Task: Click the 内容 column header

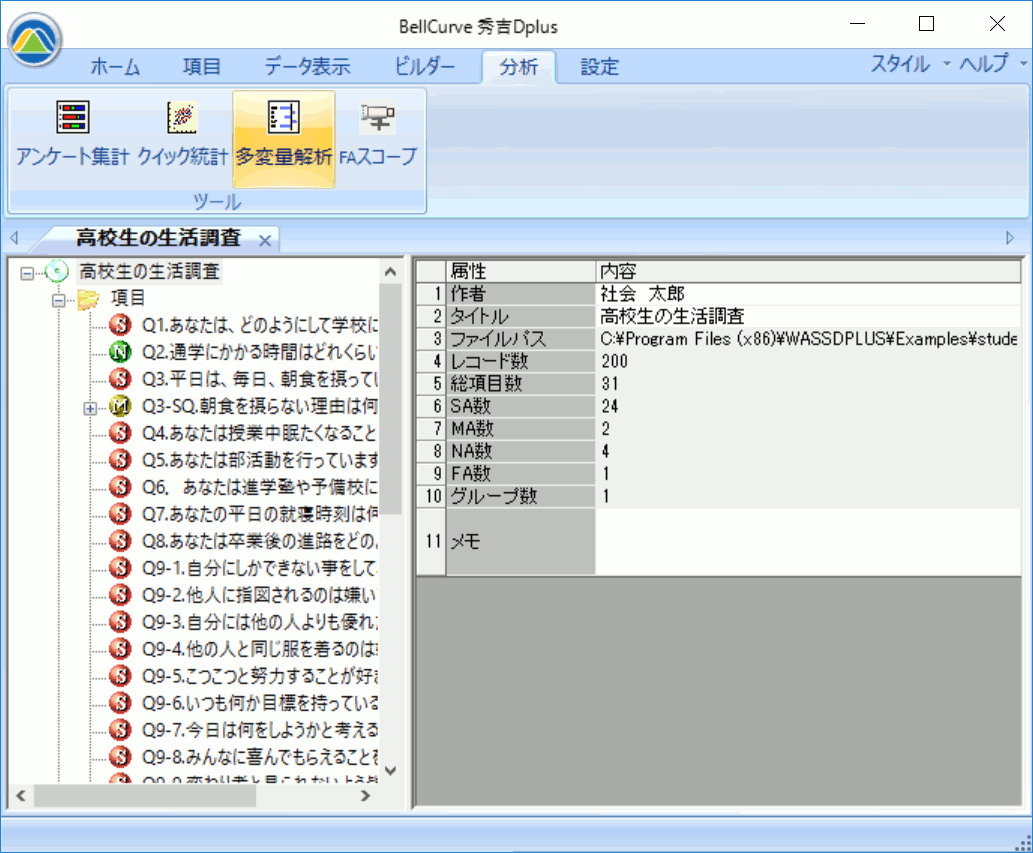Action: click(809, 271)
